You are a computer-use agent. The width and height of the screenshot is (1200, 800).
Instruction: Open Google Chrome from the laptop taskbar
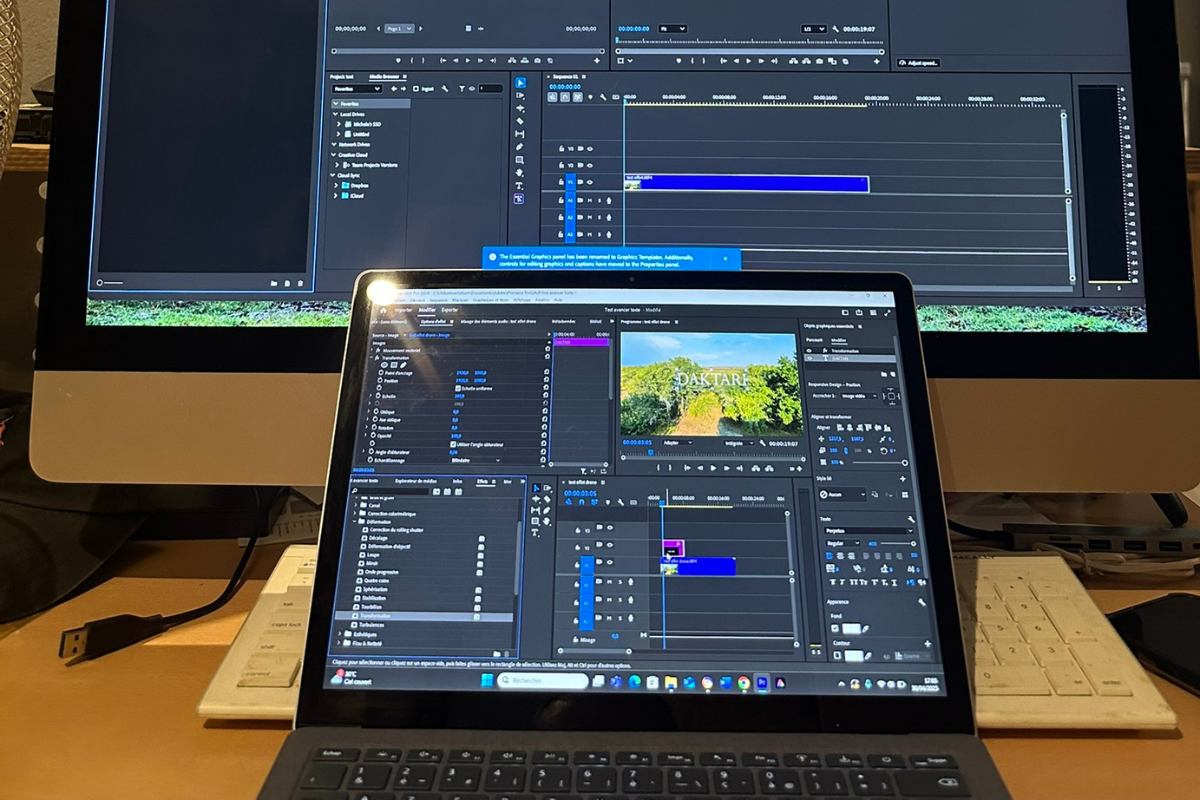pos(743,683)
